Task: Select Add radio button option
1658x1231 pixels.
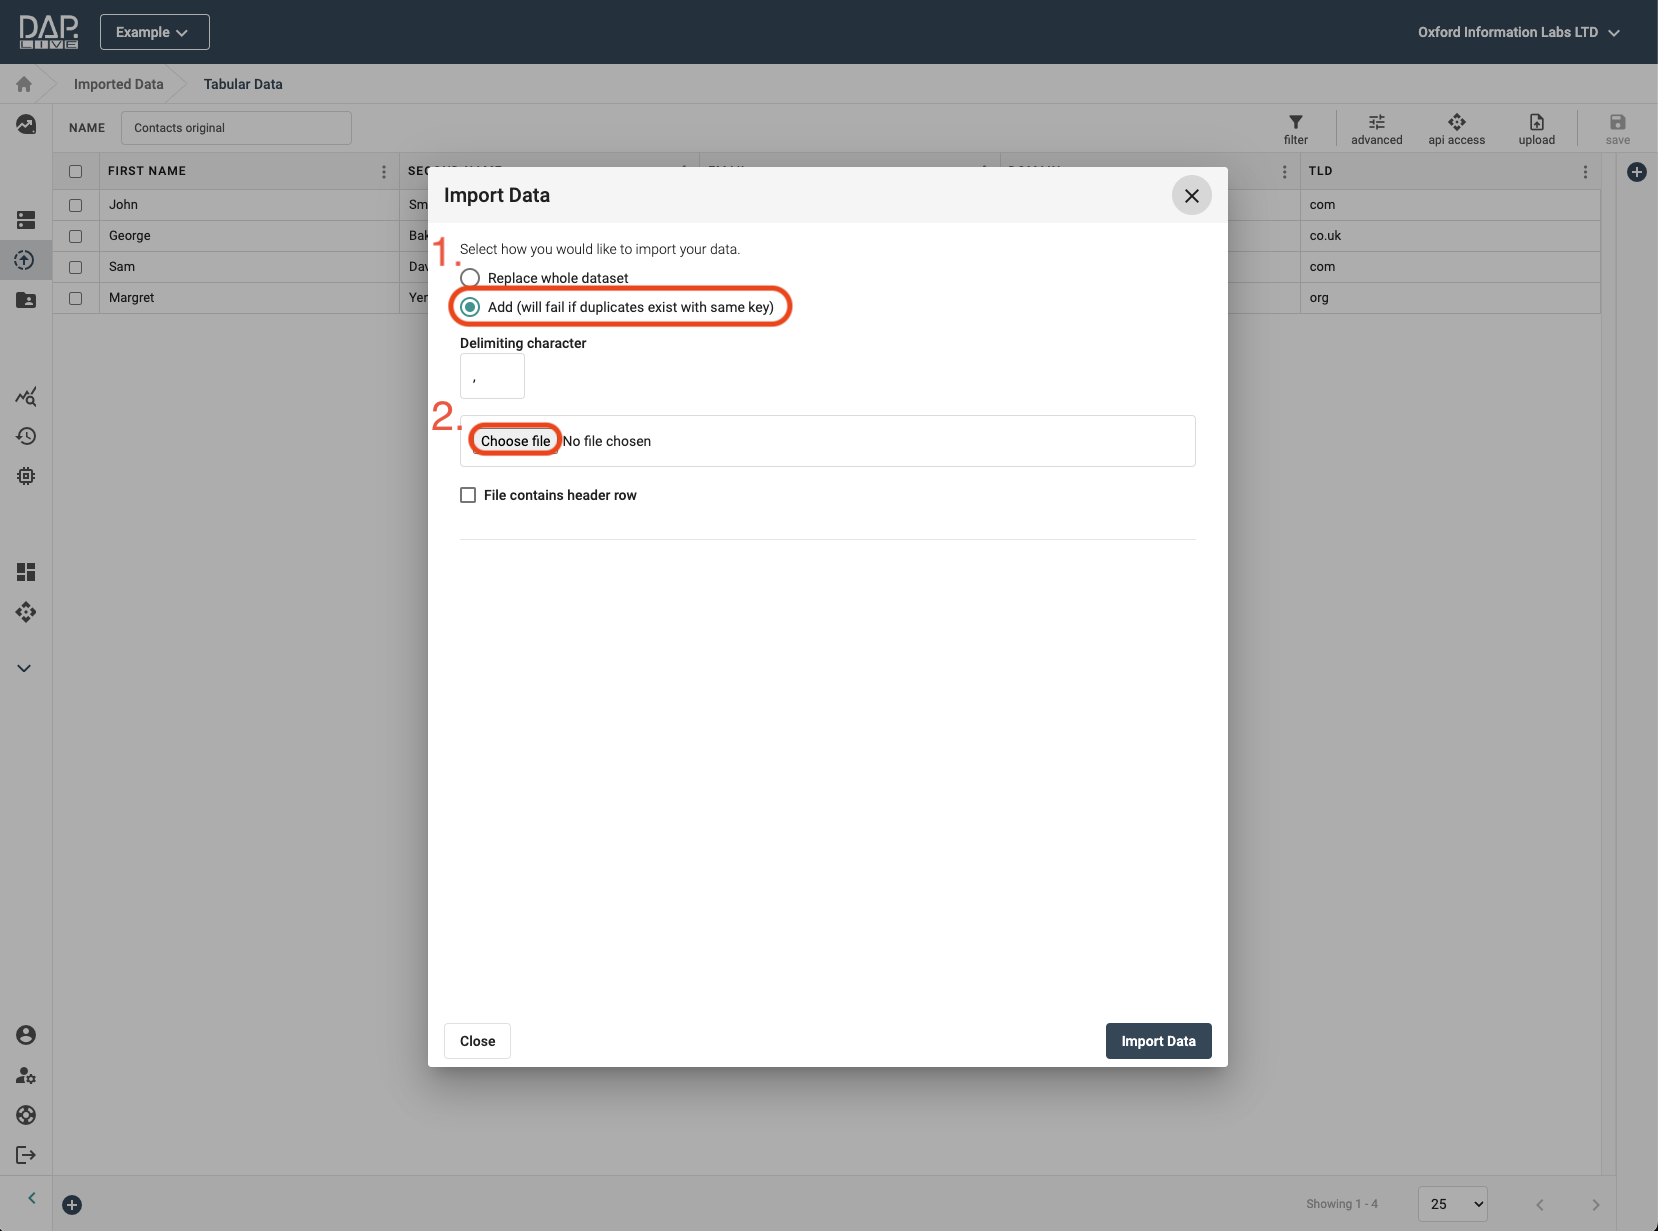Action: coord(470,307)
